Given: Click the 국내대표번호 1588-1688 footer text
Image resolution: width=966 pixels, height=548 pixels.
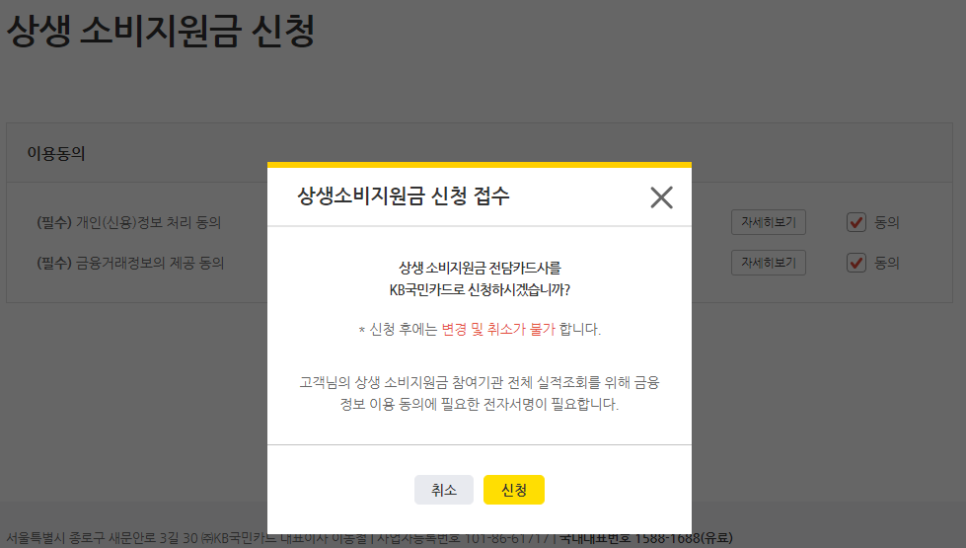Looking at the screenshot, I should pos(646,538).
